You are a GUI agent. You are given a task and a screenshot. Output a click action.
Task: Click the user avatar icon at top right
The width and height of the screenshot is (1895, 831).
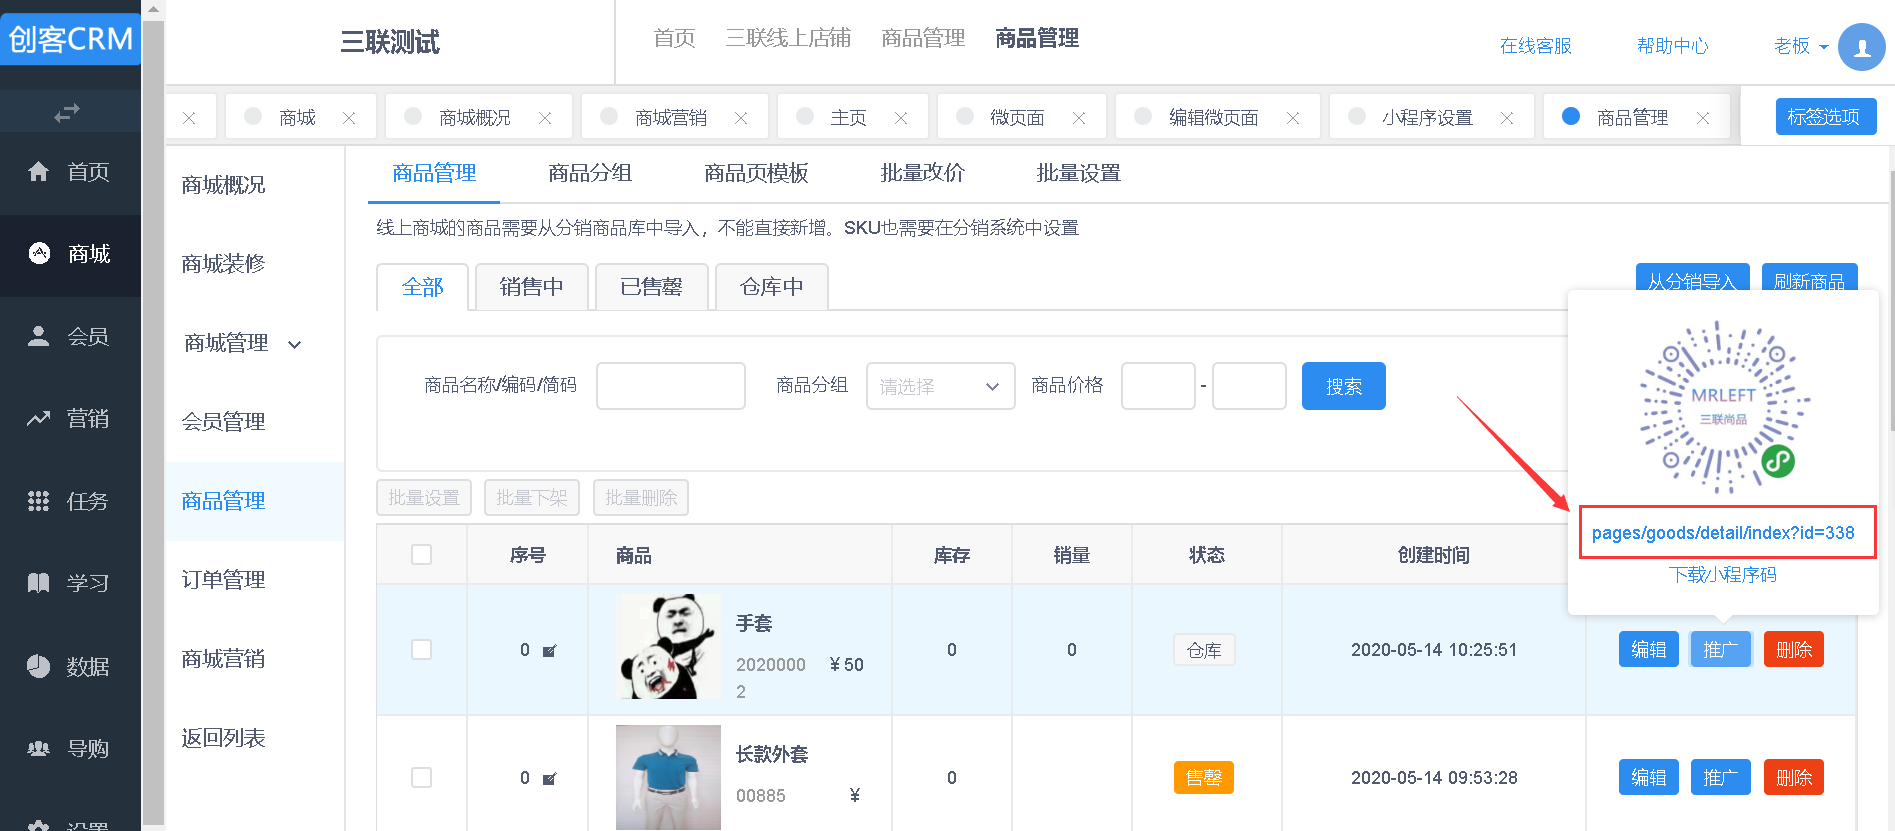pyautogui.click(x=1861, y=47)
